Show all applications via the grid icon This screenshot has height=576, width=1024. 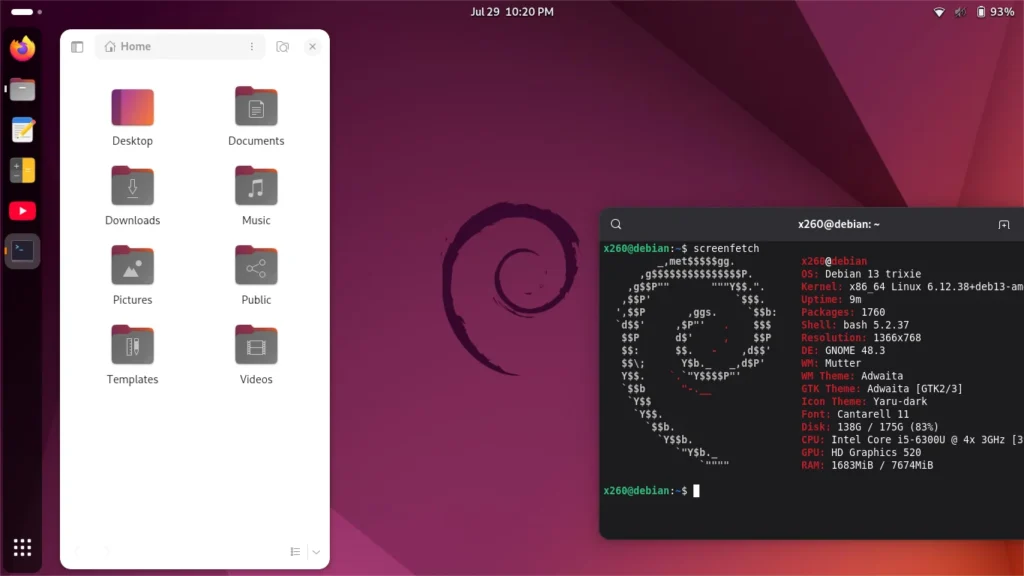22,547
